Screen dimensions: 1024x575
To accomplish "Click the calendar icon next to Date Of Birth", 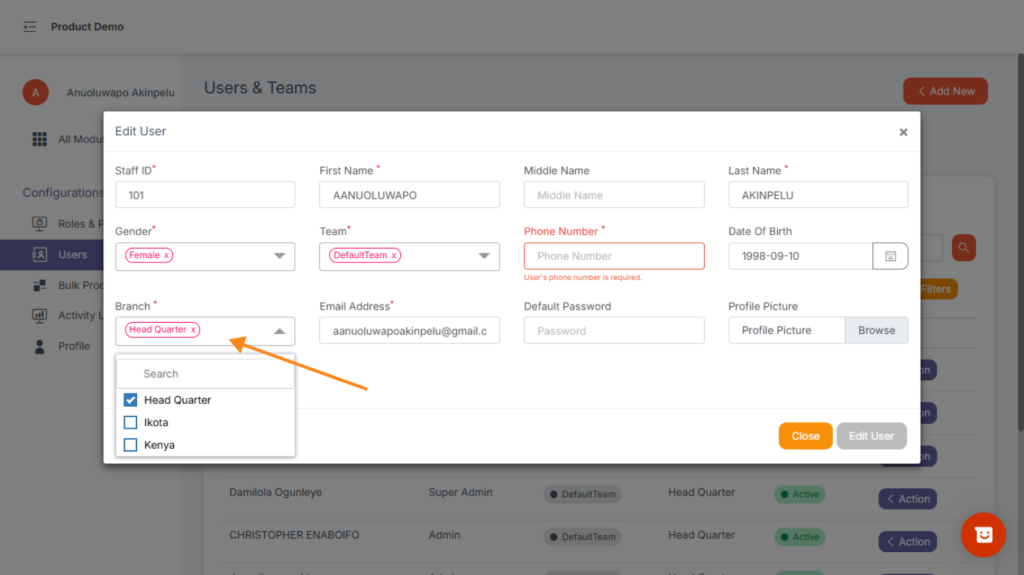I will coord(890,256).
